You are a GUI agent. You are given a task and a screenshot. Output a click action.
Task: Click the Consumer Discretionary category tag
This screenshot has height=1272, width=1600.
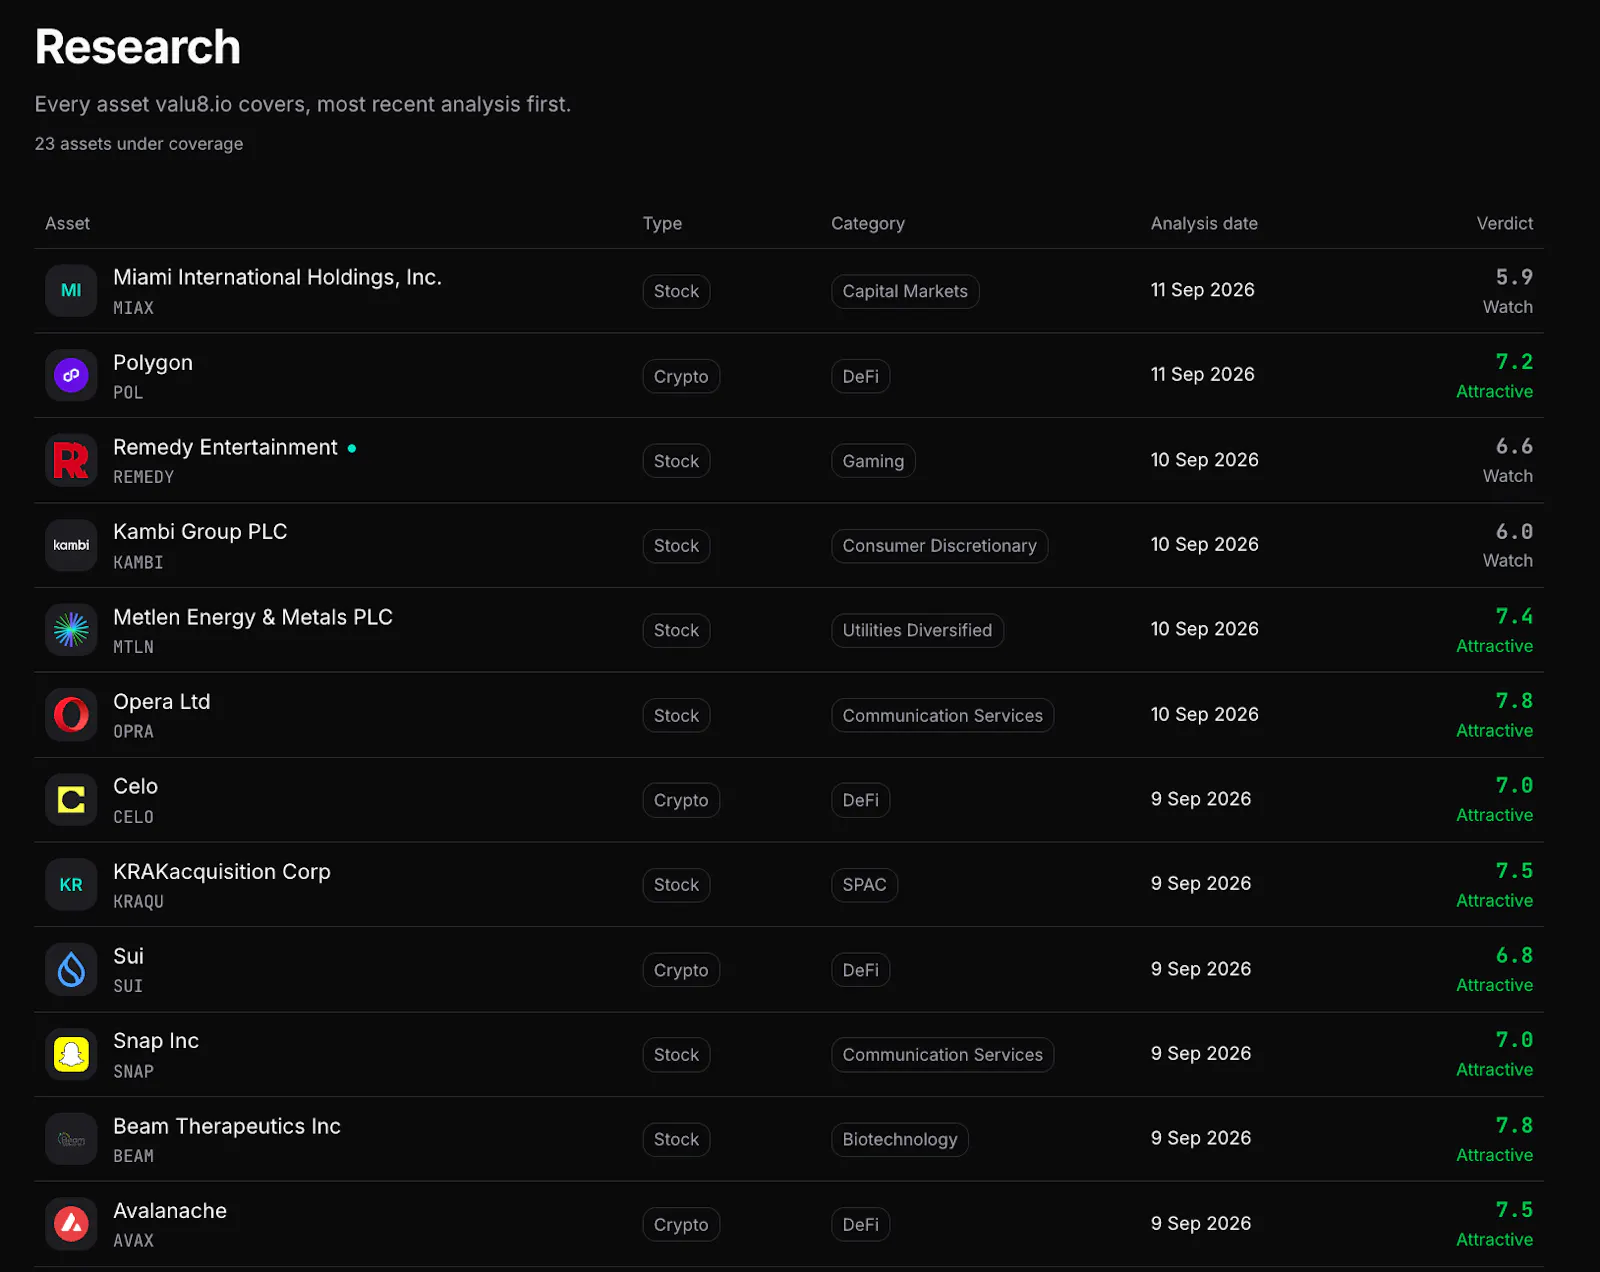(x=939, y=546)
